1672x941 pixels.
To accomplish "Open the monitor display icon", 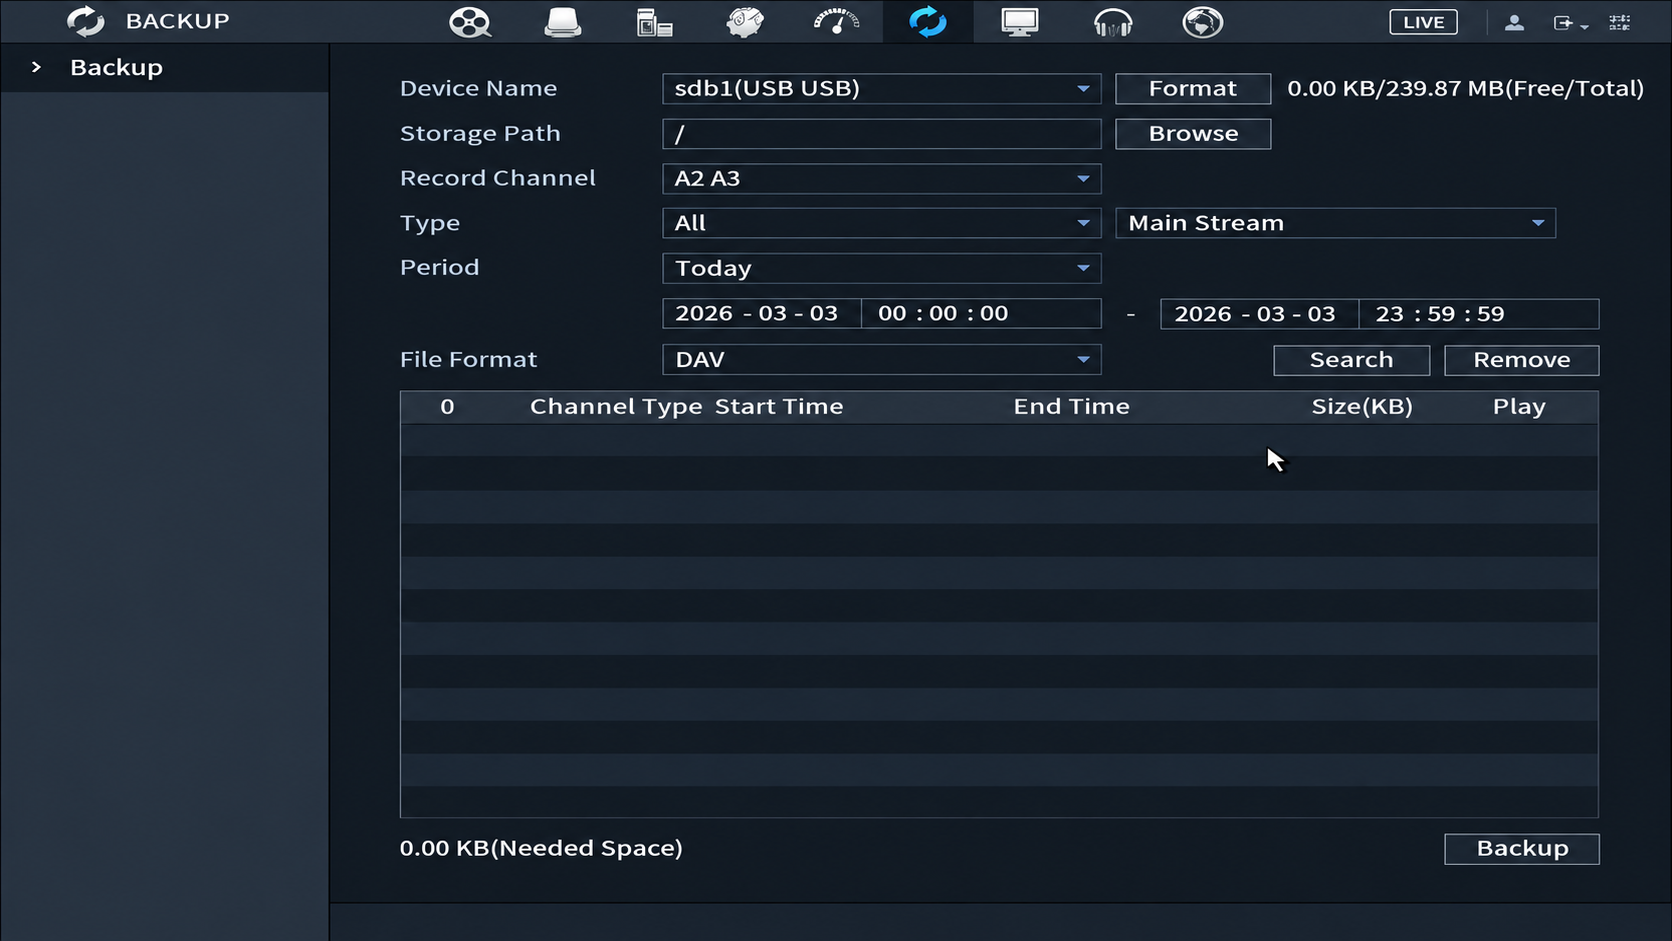I will pos(1020,22).
